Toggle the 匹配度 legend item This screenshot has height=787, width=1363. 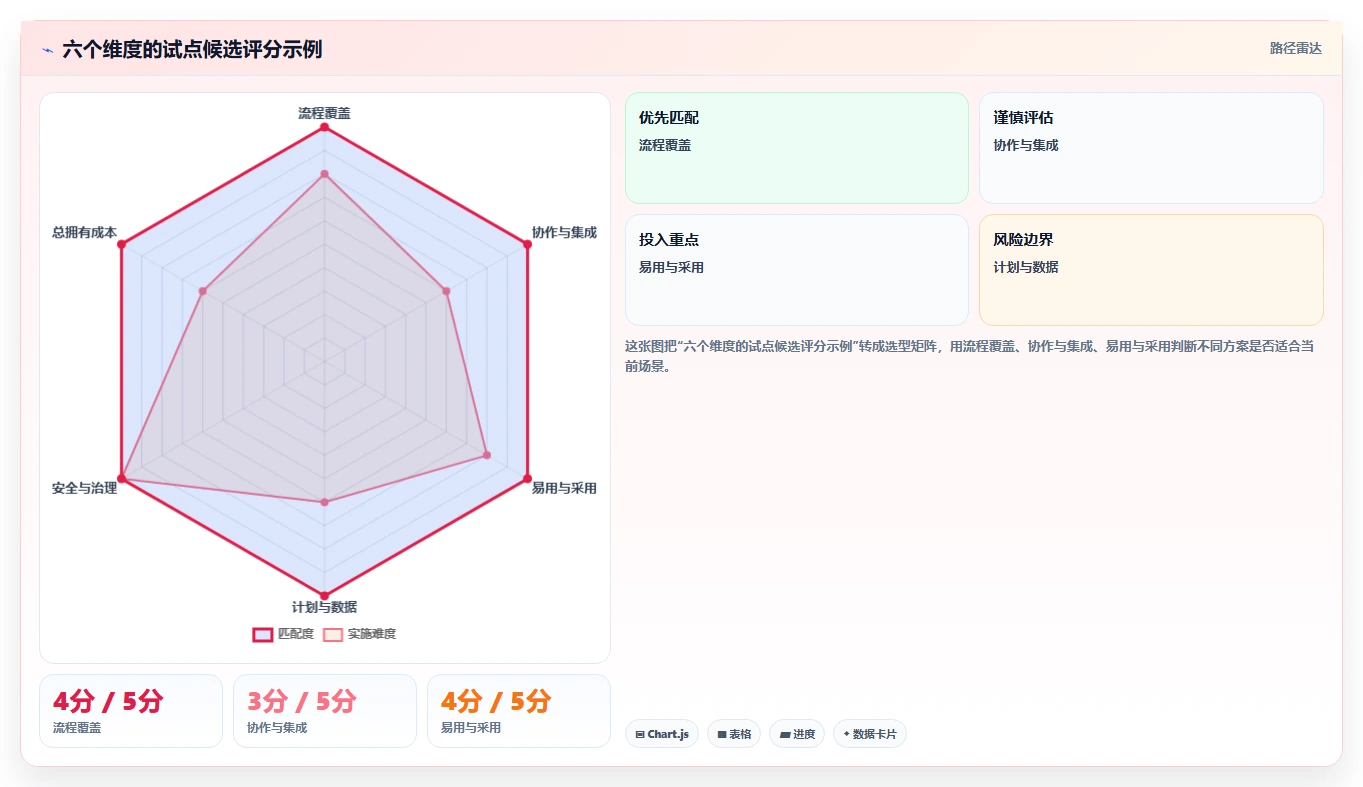[x=284, y=634]
